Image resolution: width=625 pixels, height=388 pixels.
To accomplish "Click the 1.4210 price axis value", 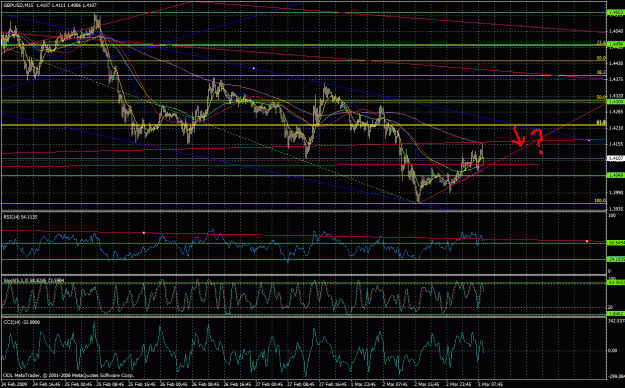I will pos(616,128).
